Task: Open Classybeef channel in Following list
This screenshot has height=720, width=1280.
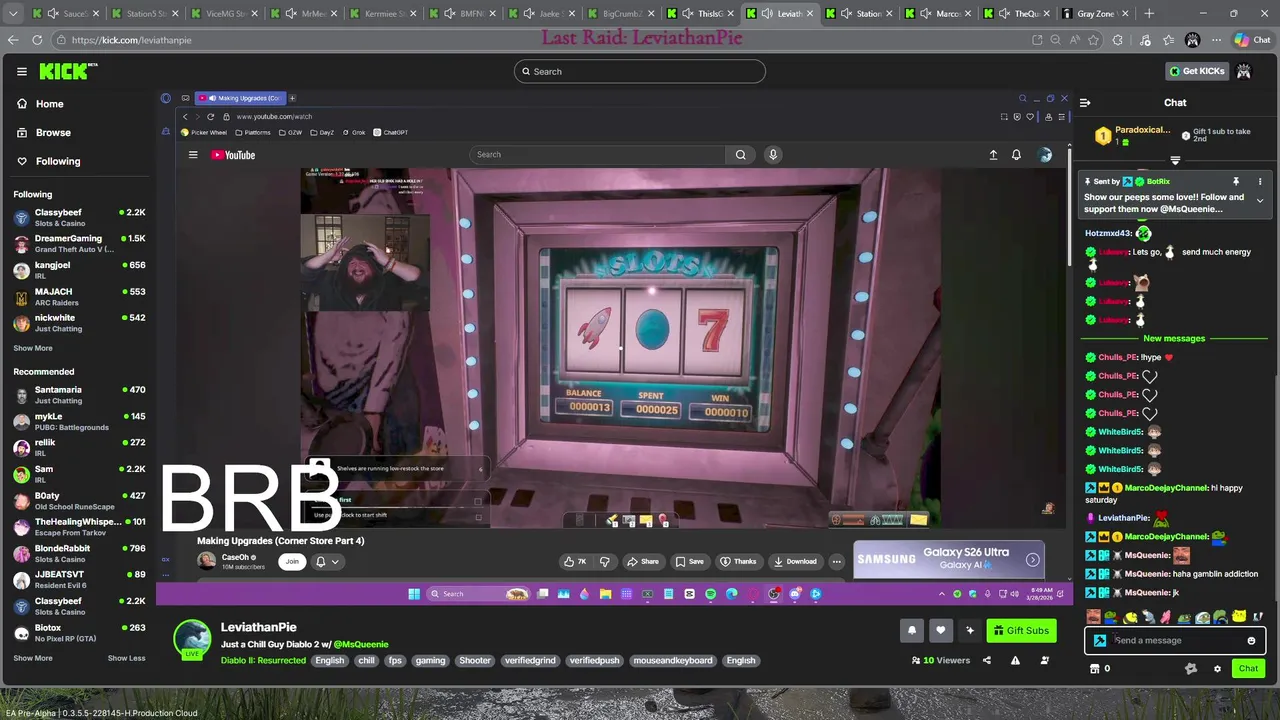Action: 78,217
